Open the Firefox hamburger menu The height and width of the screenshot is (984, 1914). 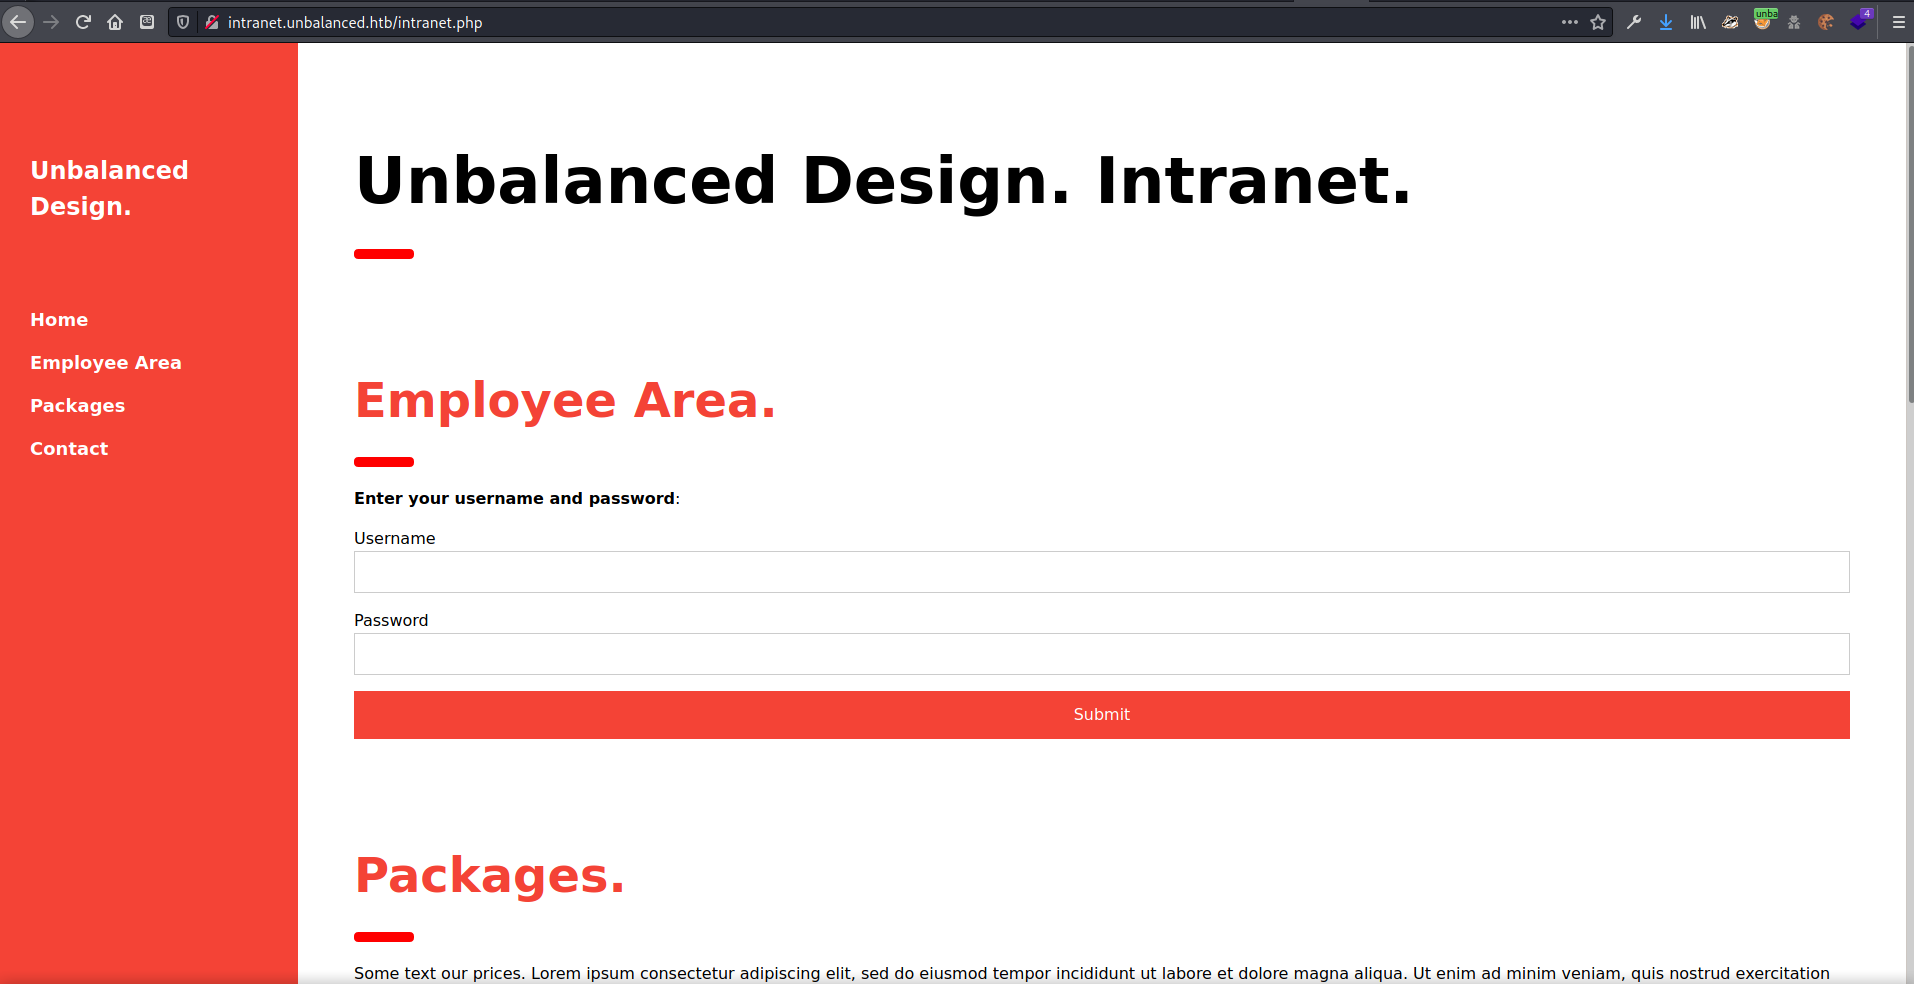pyautogui.click(x=1897, y=21)
